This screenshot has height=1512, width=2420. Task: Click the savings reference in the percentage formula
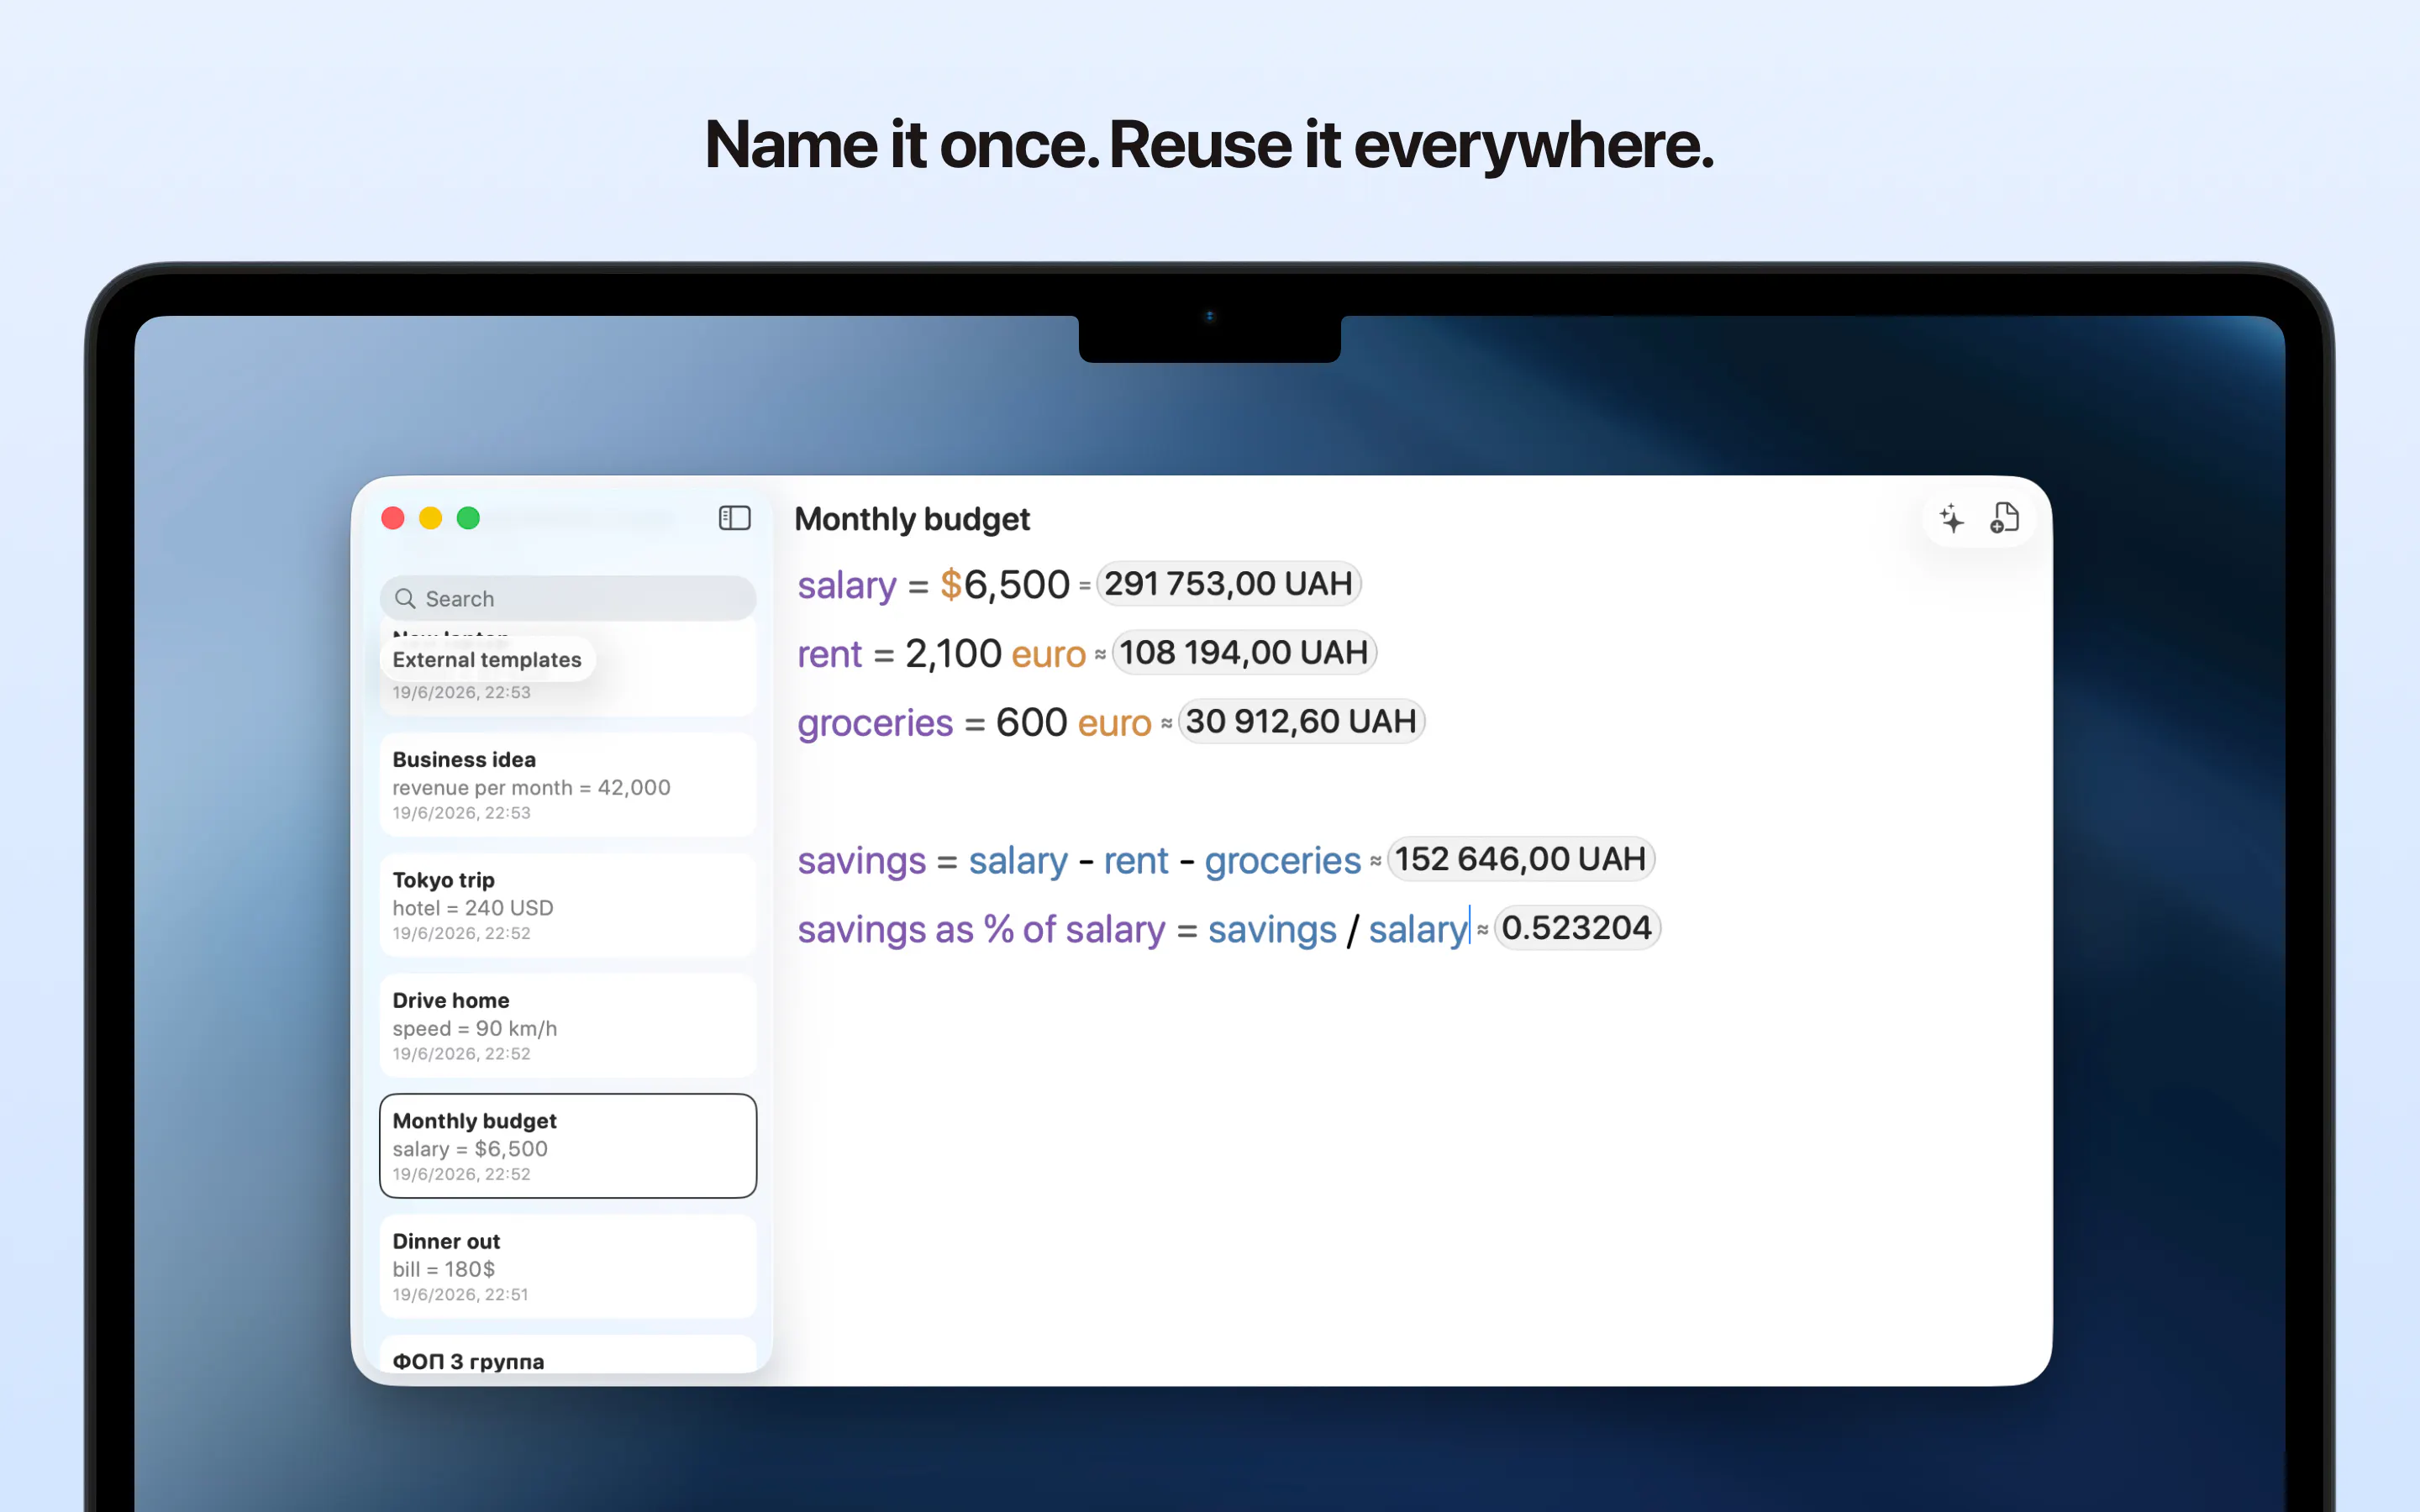[x=1272, y=931]
